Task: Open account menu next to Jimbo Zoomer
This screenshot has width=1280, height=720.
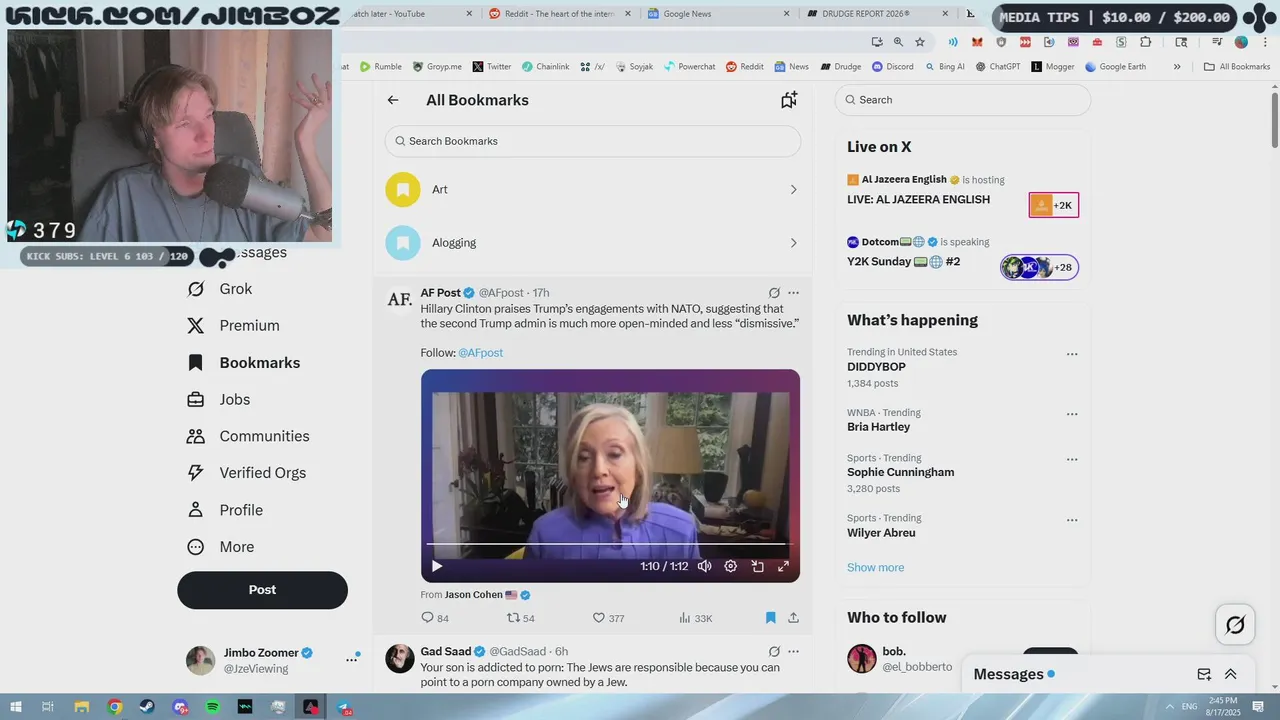Action: (x=352, y=659)
